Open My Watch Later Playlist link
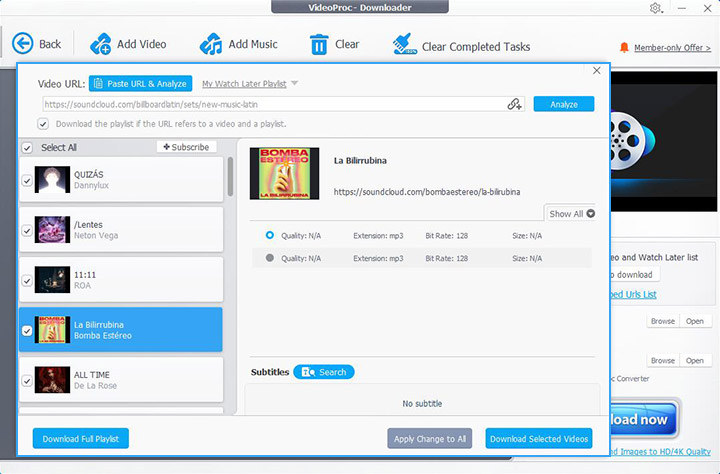Screen dimensions: 720x474 point(244,84)
